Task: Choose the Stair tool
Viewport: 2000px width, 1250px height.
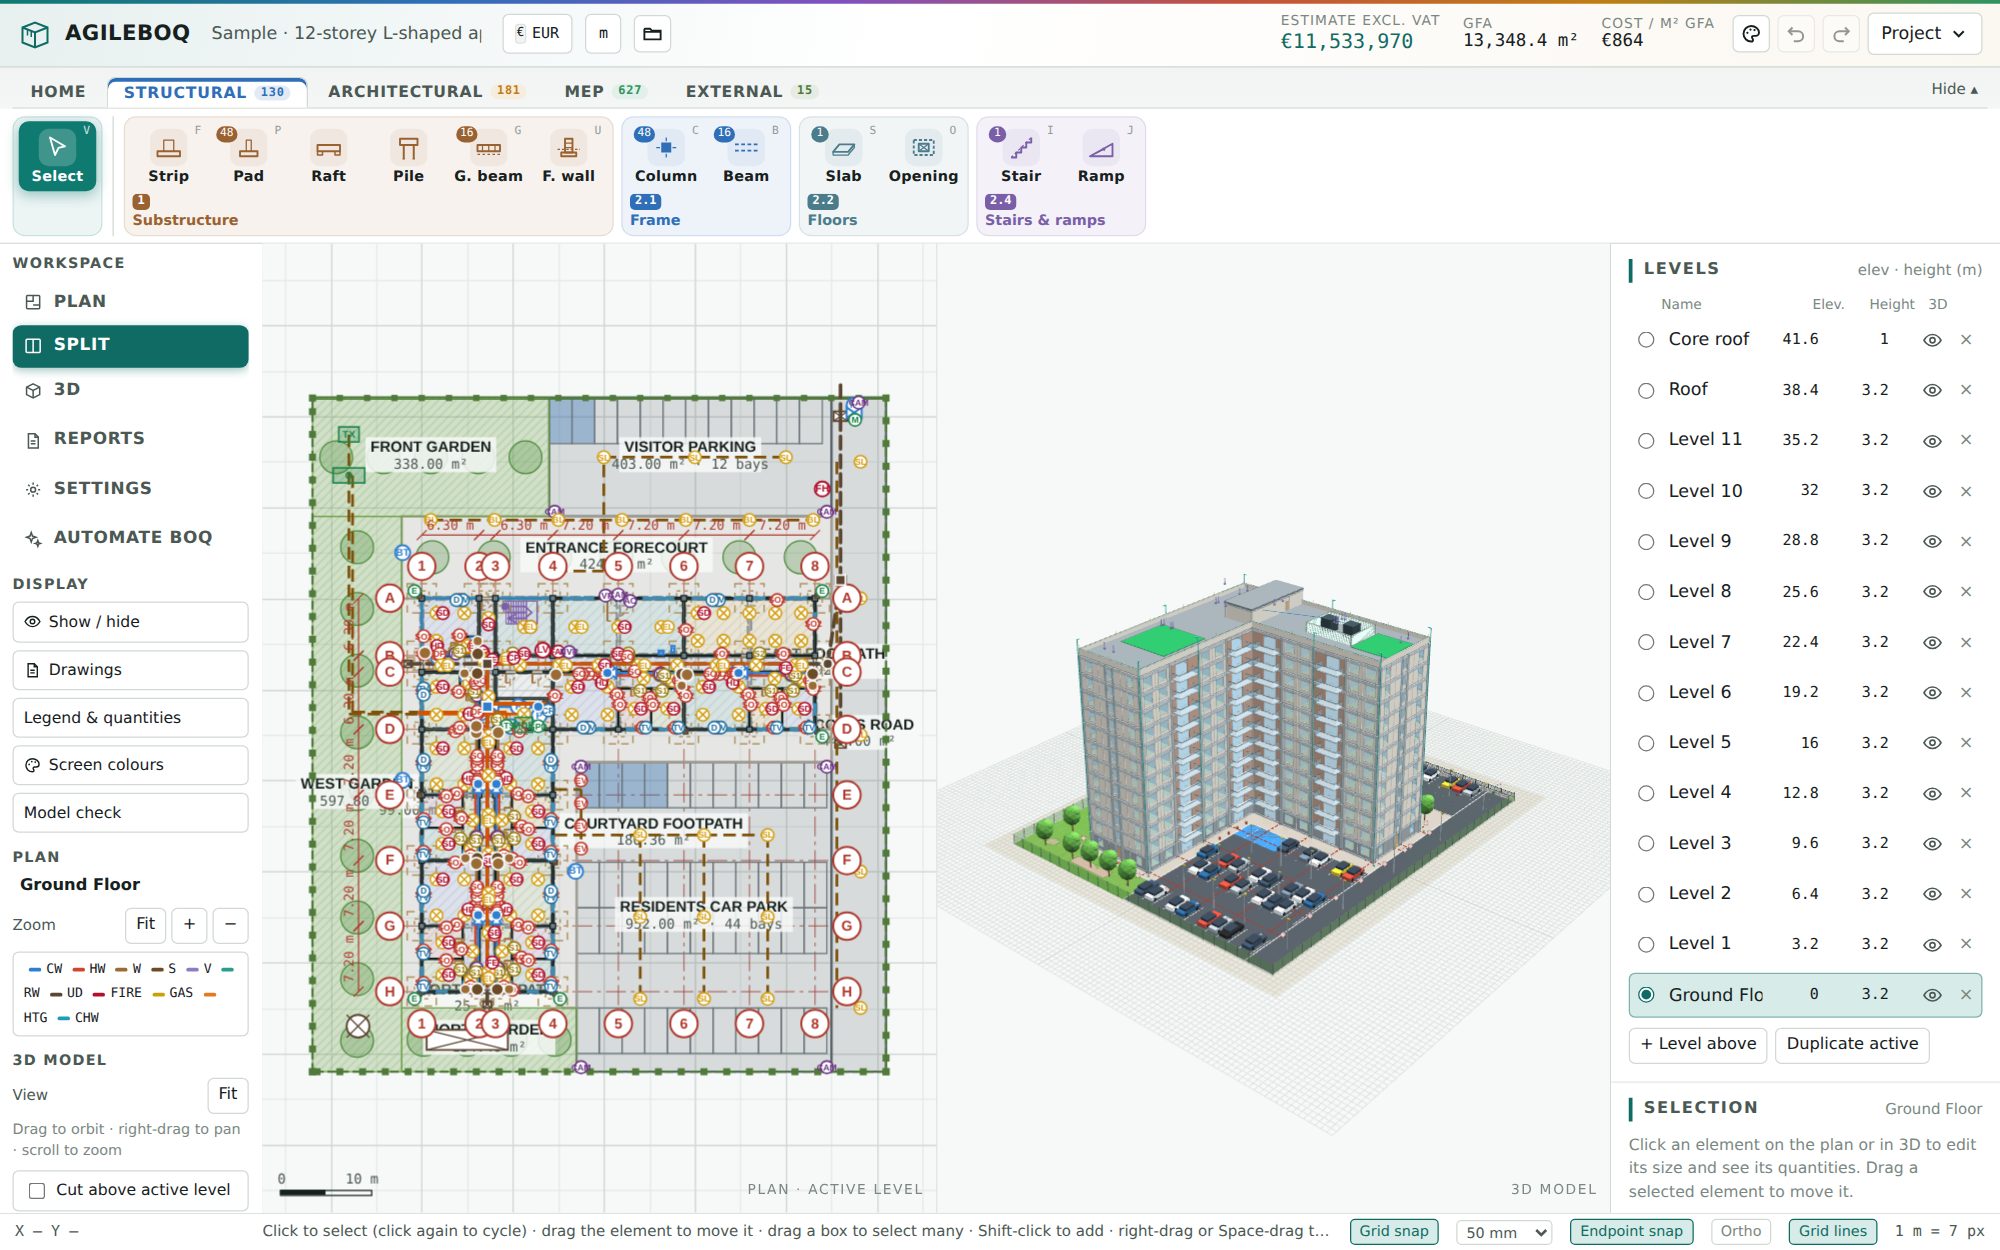Action: point(1021,158)
